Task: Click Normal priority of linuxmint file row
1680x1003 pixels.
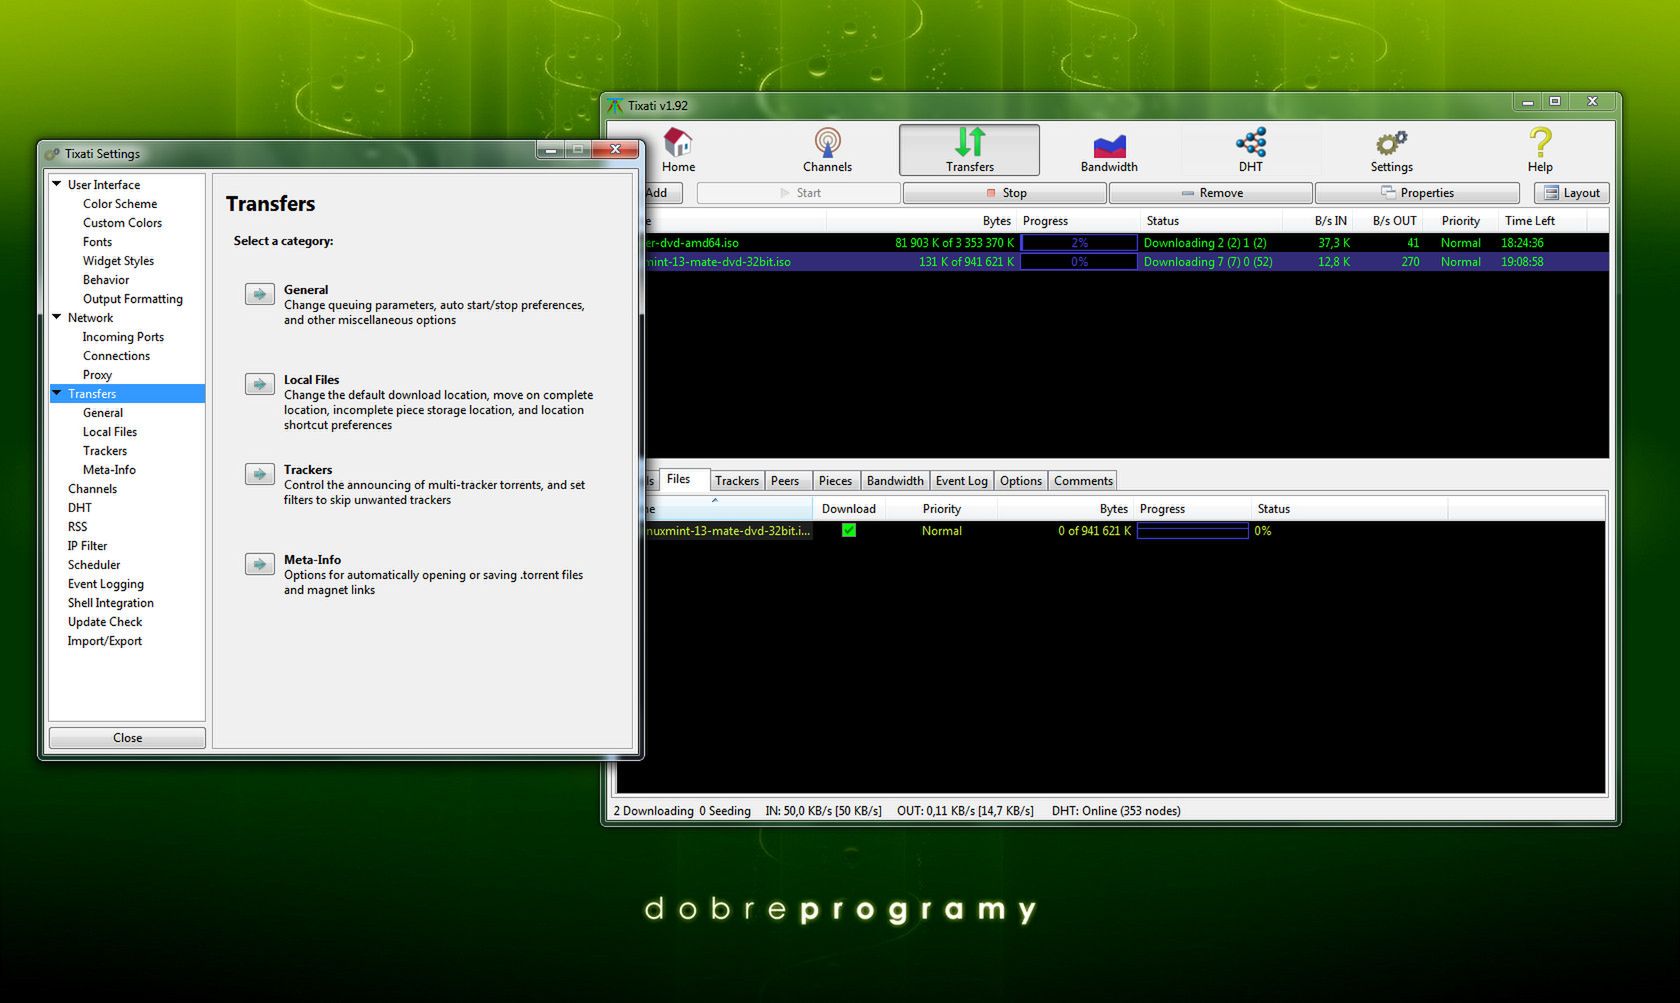Action: point(941,531)
